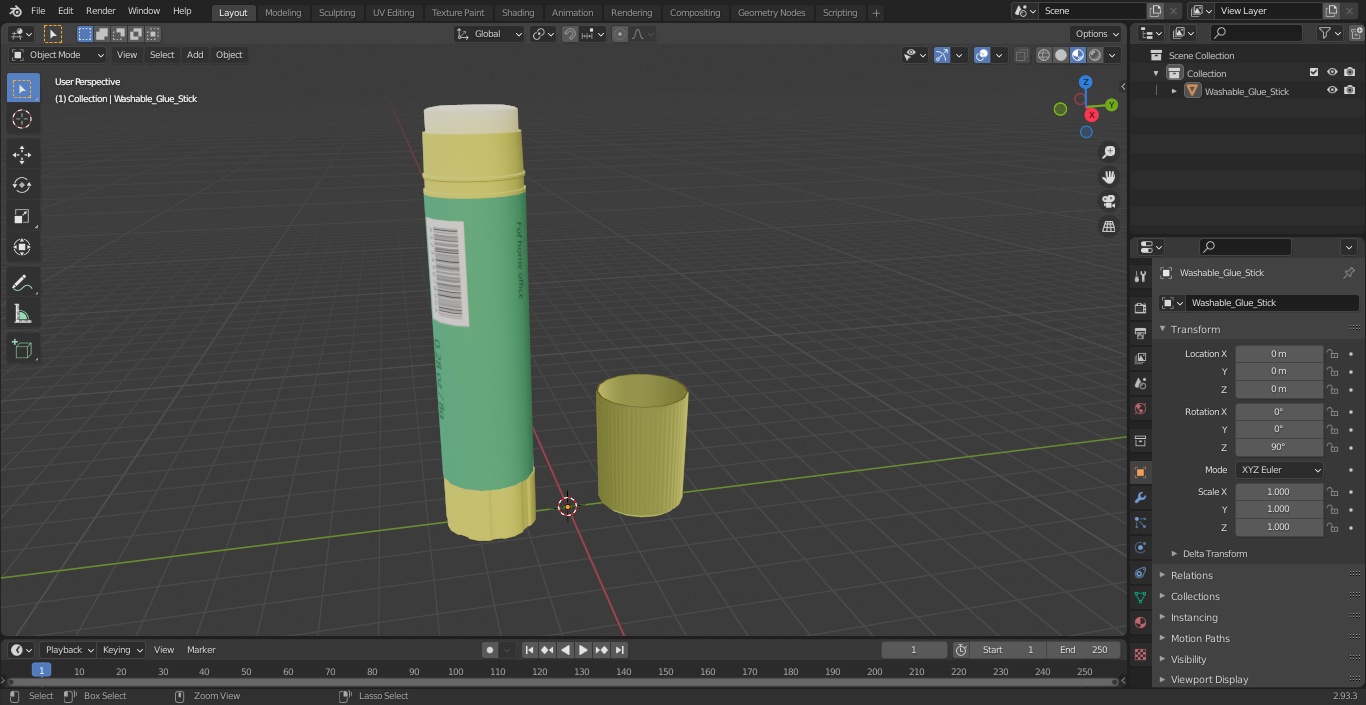Expand the Delta Transform panel
This screenshot has width=1366, height=705.
pyautogui.click(x=1214, y=554)
